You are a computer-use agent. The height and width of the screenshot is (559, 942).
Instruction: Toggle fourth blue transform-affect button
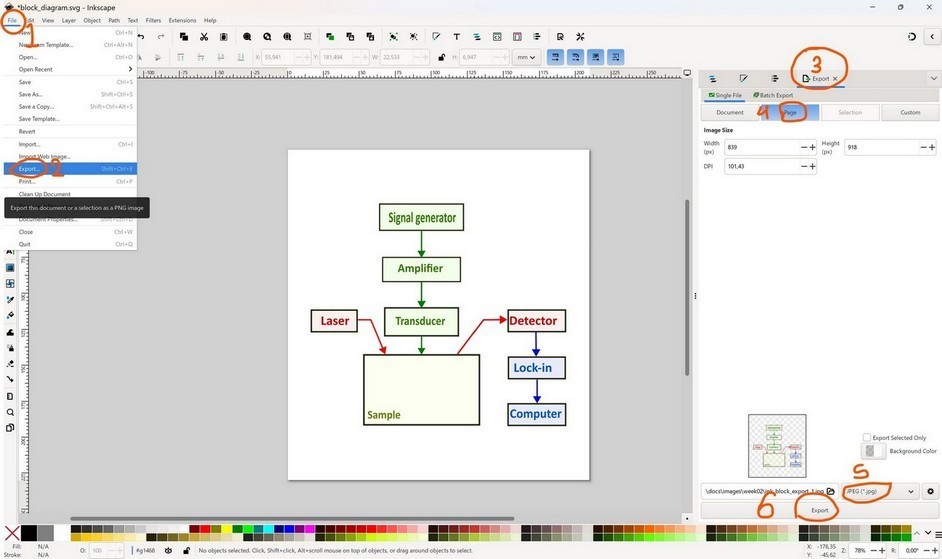pyautogui.click(x=616, y=57)
